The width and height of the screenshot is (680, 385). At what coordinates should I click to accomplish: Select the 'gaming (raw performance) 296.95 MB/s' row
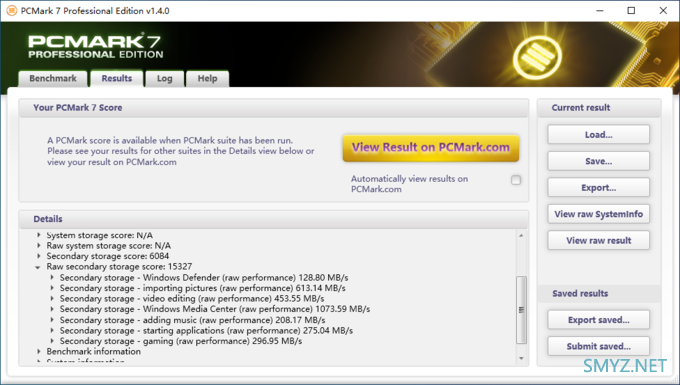181,341
